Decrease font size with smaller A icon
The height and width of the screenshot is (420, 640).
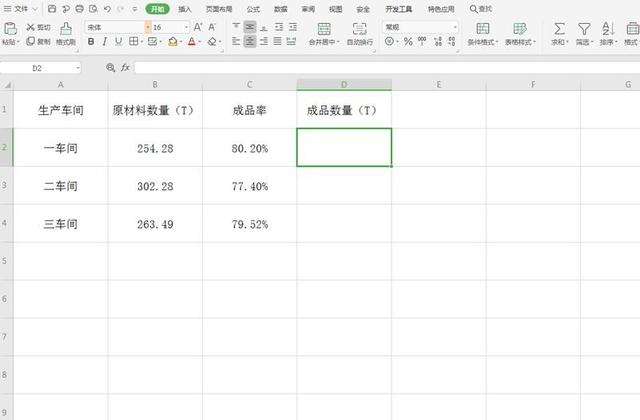tap(212, 27)
